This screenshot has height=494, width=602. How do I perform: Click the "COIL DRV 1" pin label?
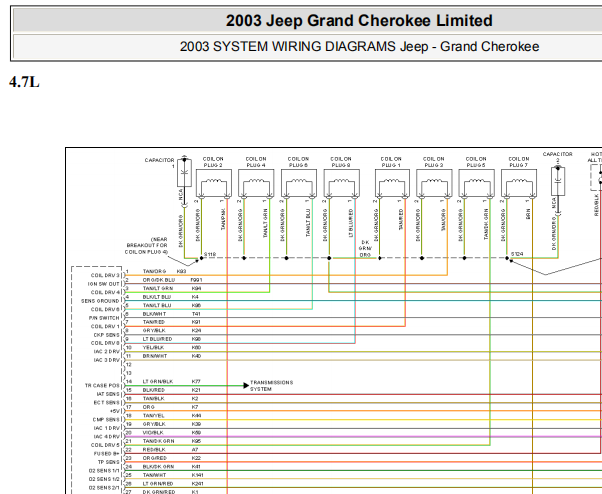point(106,326)
